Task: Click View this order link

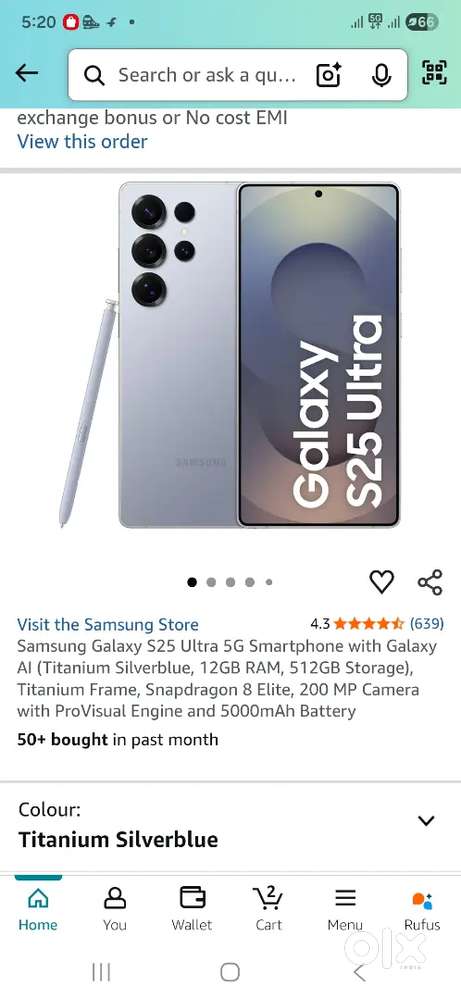Action: (82, 142)
